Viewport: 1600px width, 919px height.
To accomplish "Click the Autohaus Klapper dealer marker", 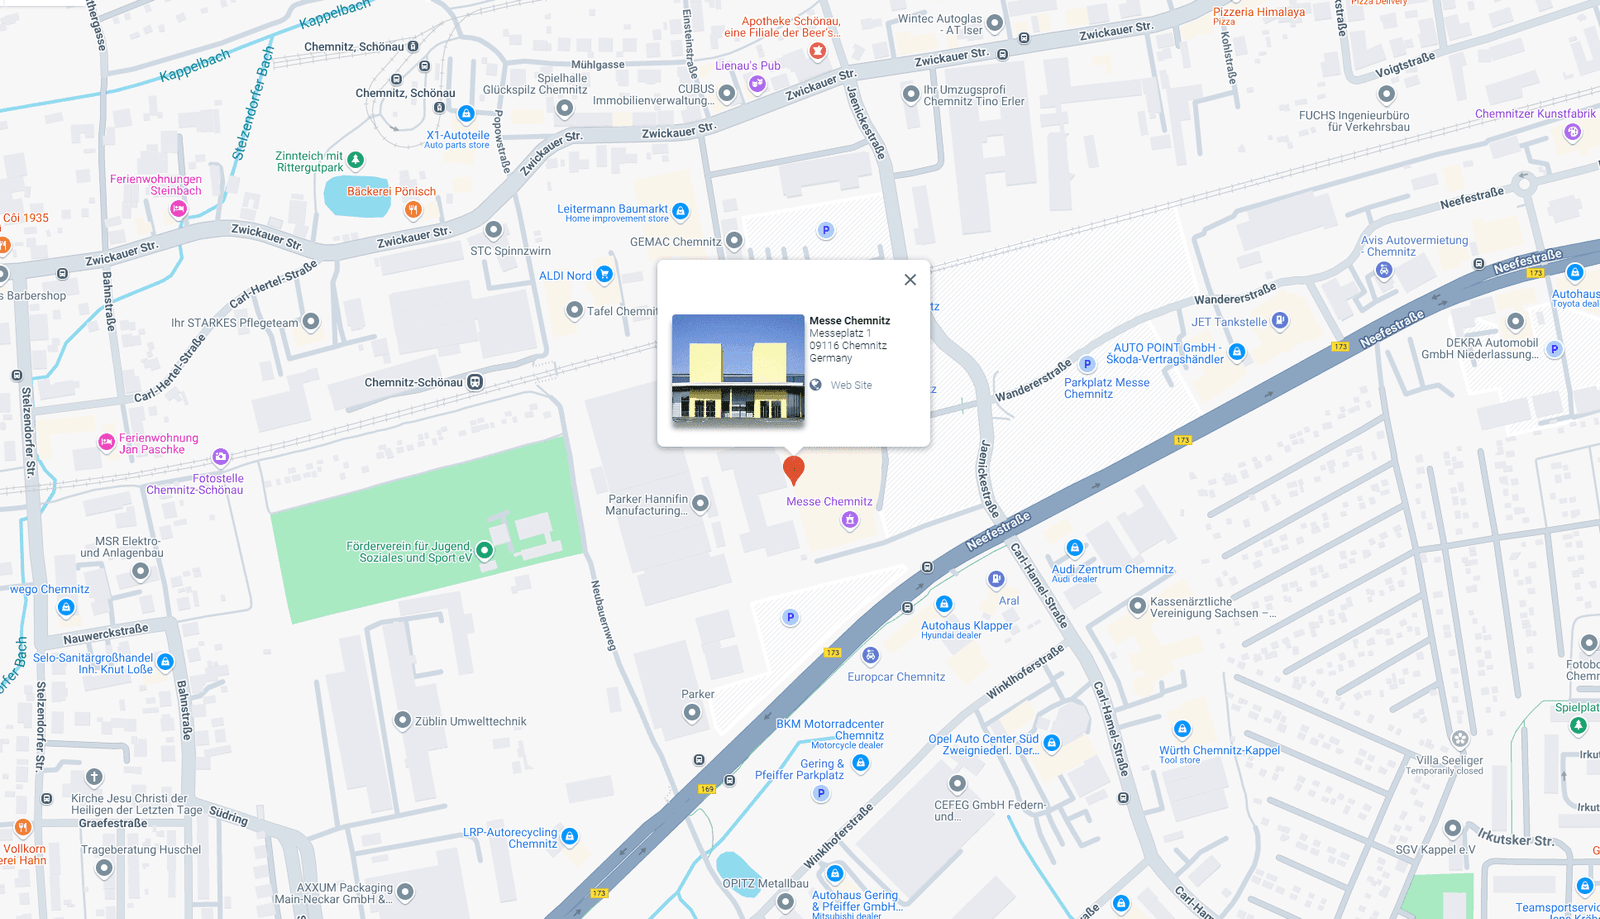I will 944,604.
